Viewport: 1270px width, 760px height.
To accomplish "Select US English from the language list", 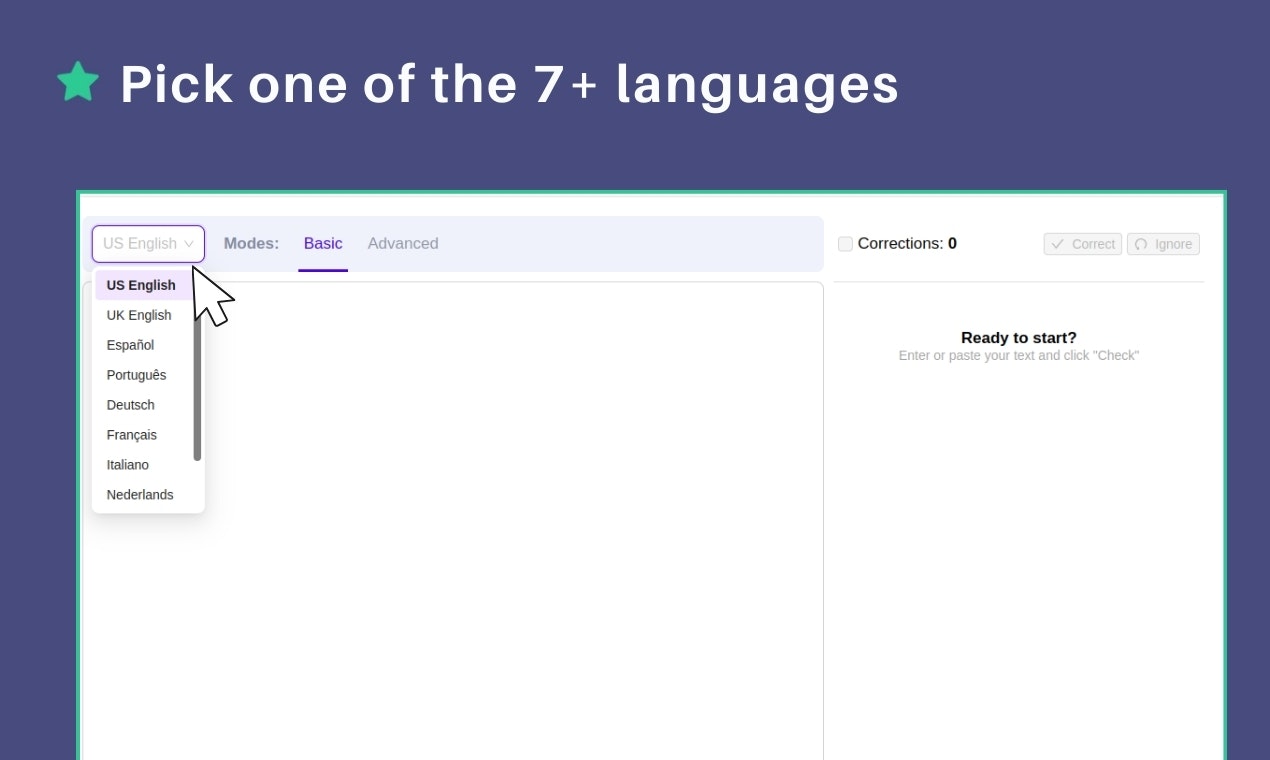I will coord(143,285).
